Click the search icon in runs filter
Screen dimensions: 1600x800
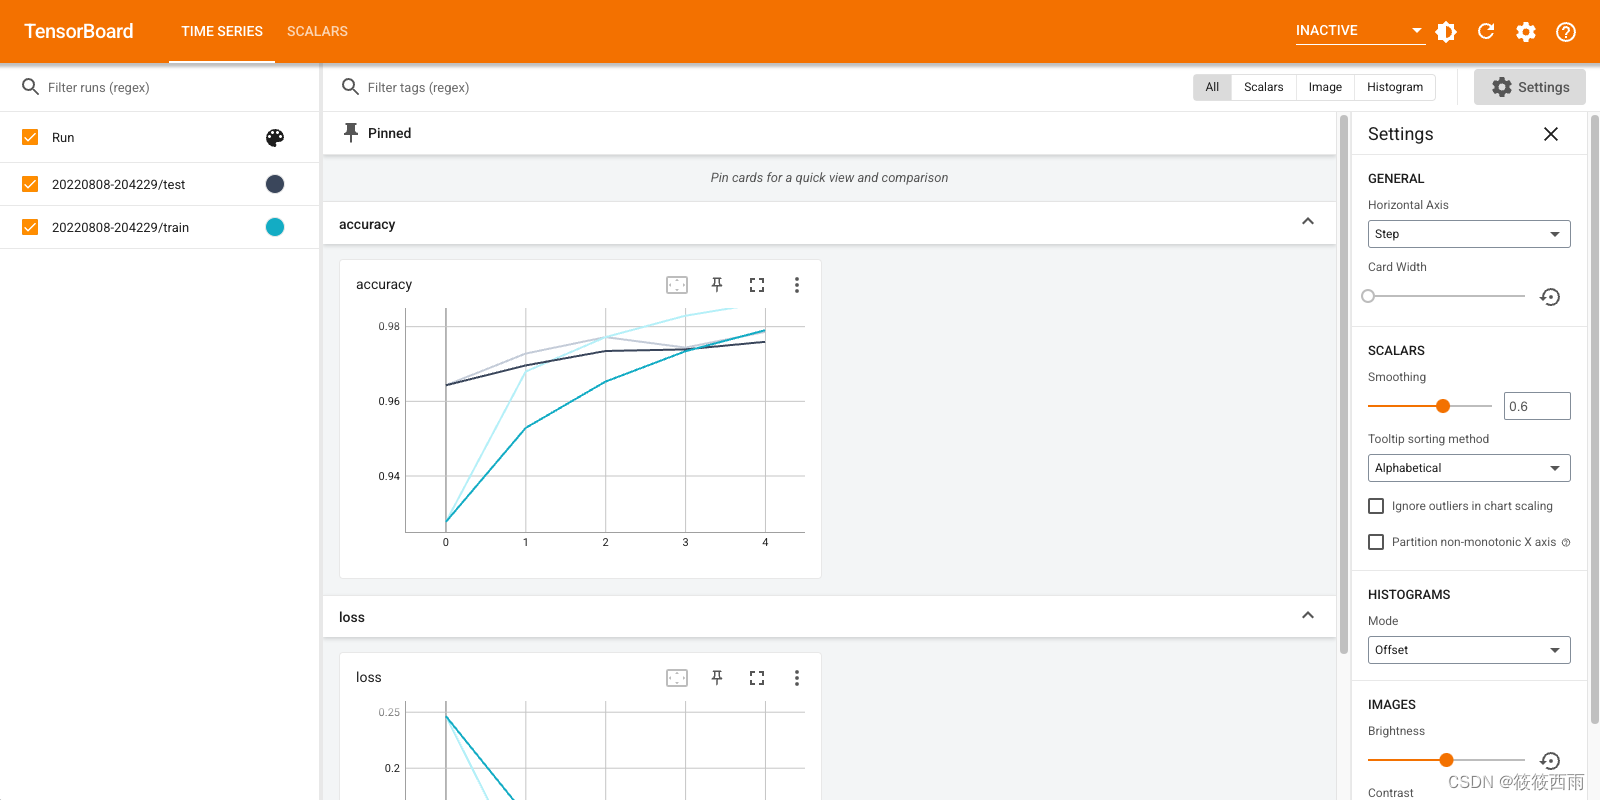[31, 87]
